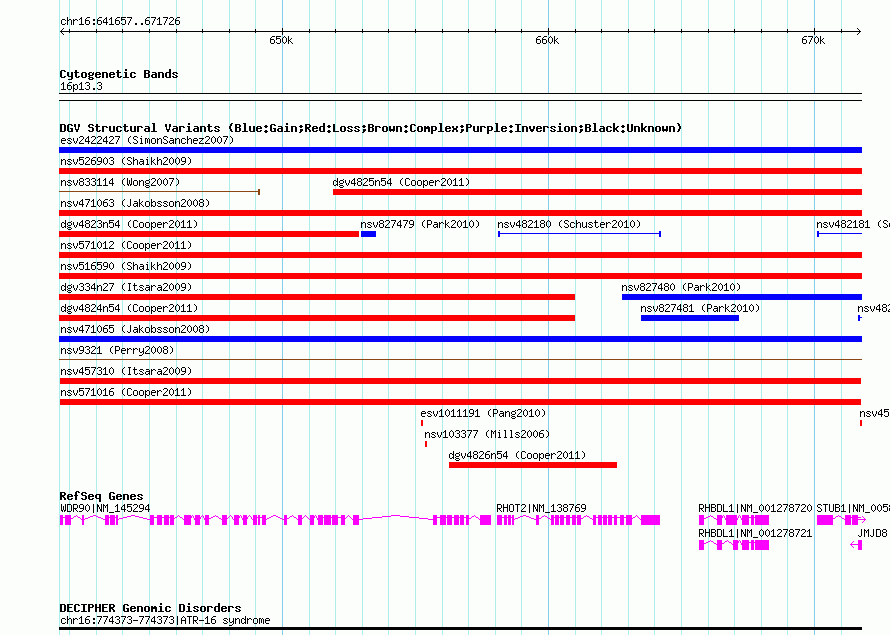Select the nsv526903 (Shaikh2009) variant label
The image size is (890, 635).
click(126, 161)
